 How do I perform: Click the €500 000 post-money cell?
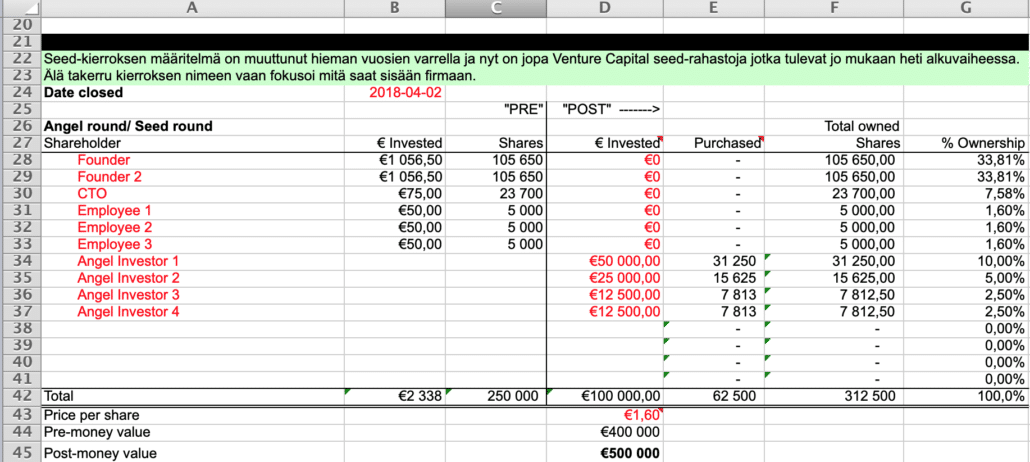point(604,453)
